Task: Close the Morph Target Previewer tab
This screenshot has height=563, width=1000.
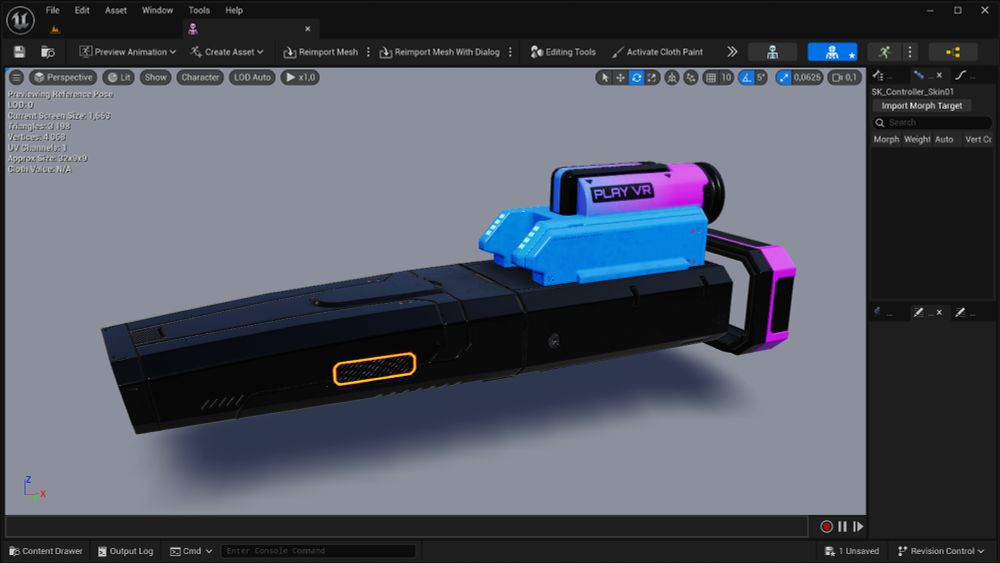Action: [x=939, y=75]
